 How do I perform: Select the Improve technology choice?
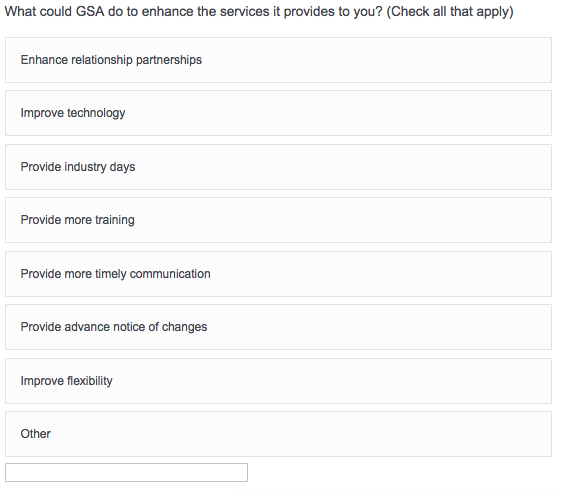(278, 113)
